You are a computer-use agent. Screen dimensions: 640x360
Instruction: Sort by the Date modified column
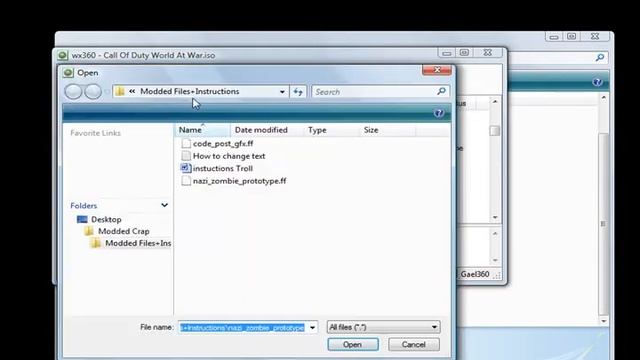[267, 130]
